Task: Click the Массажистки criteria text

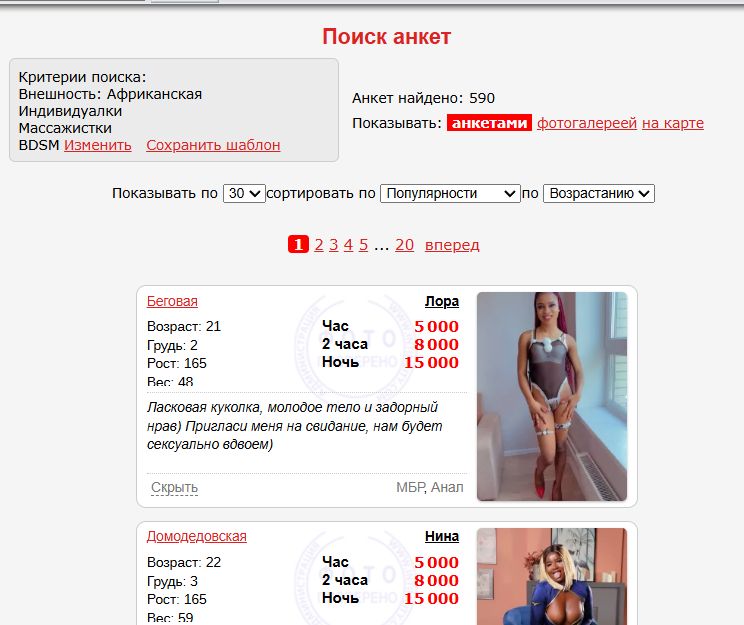Action: click(x=65, y=128)
